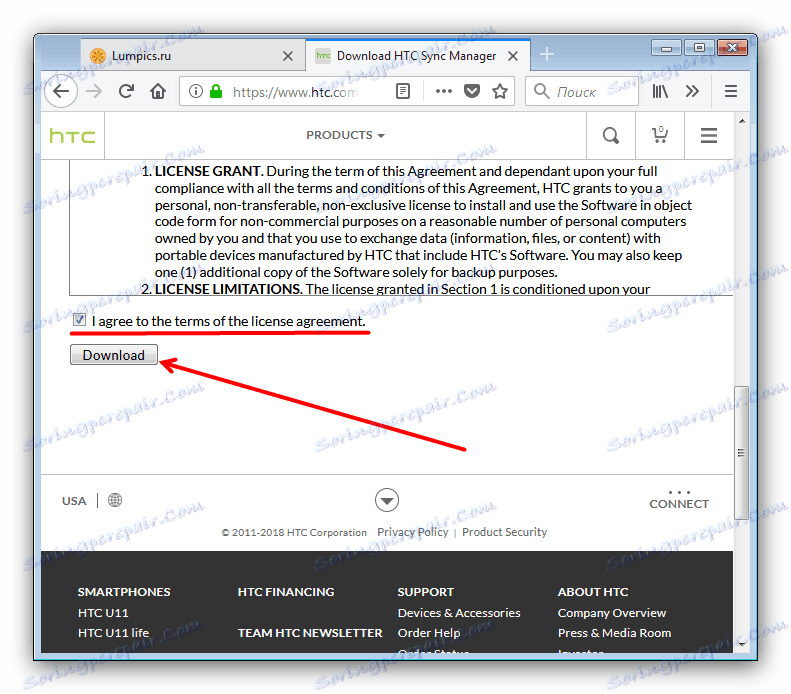Toggle reader view icon in address bar
Viewport: 791px width, 694px height.
[403, 91]
